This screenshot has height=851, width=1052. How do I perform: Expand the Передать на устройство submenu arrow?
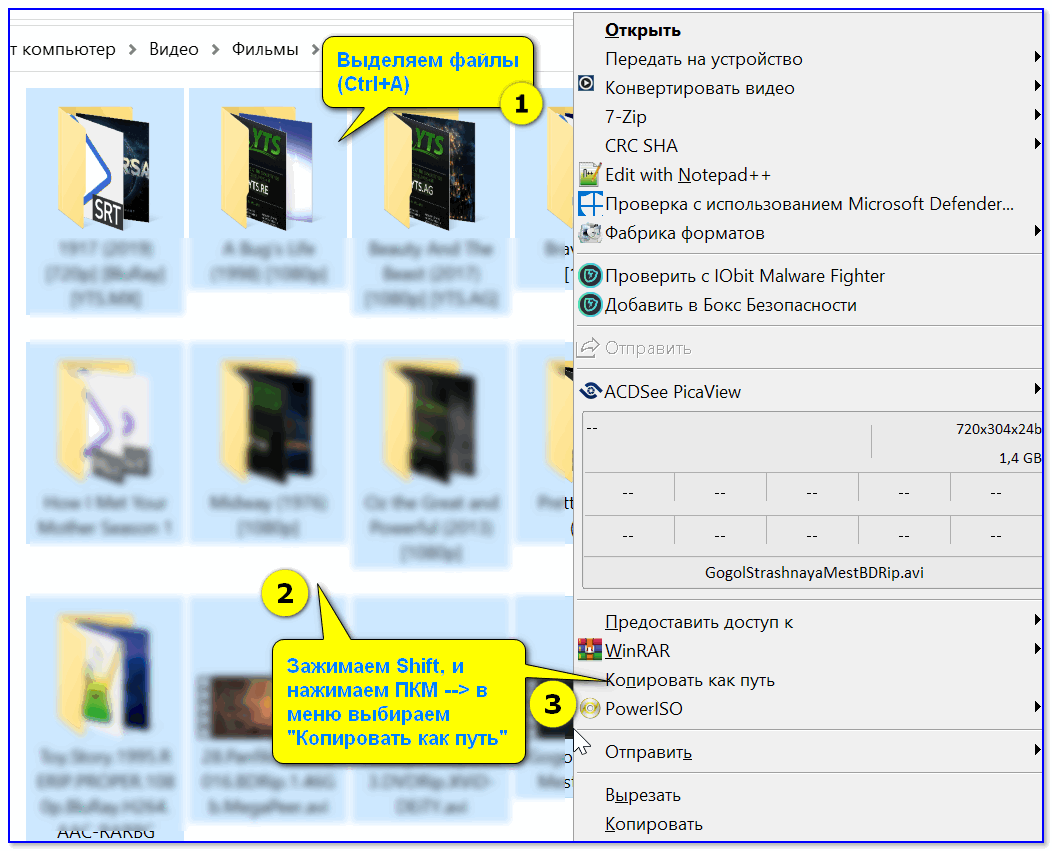pyautogui.click(x=1037, y=57)
